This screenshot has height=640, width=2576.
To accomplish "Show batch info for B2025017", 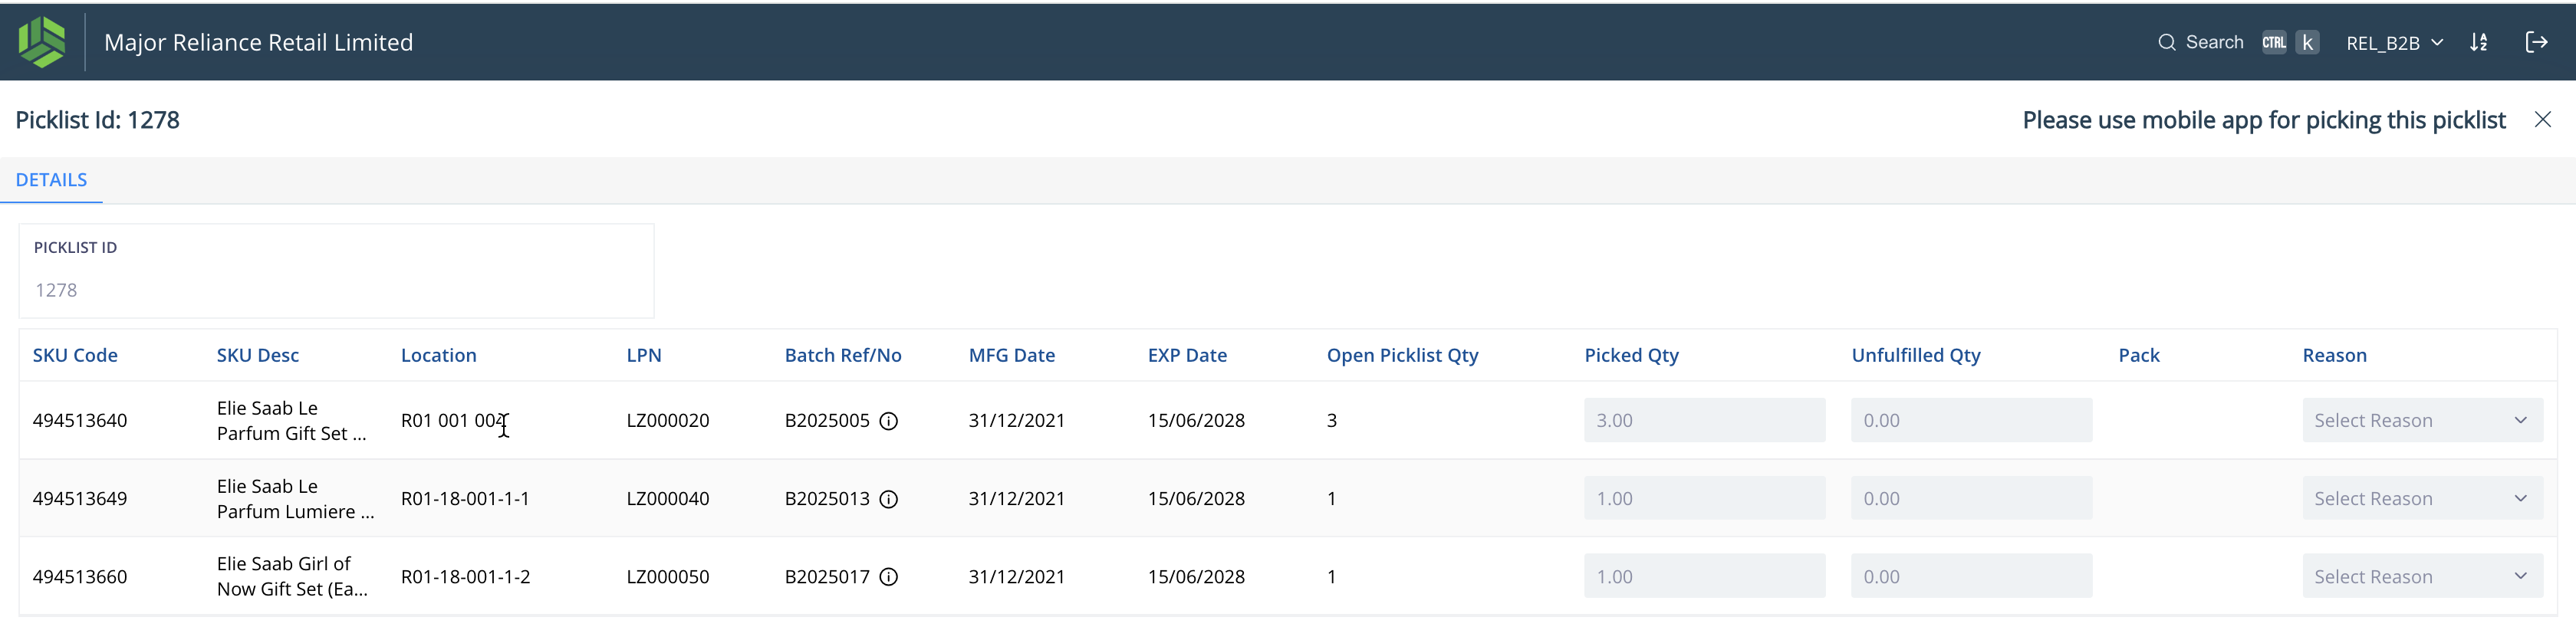I will coord(888,577).
